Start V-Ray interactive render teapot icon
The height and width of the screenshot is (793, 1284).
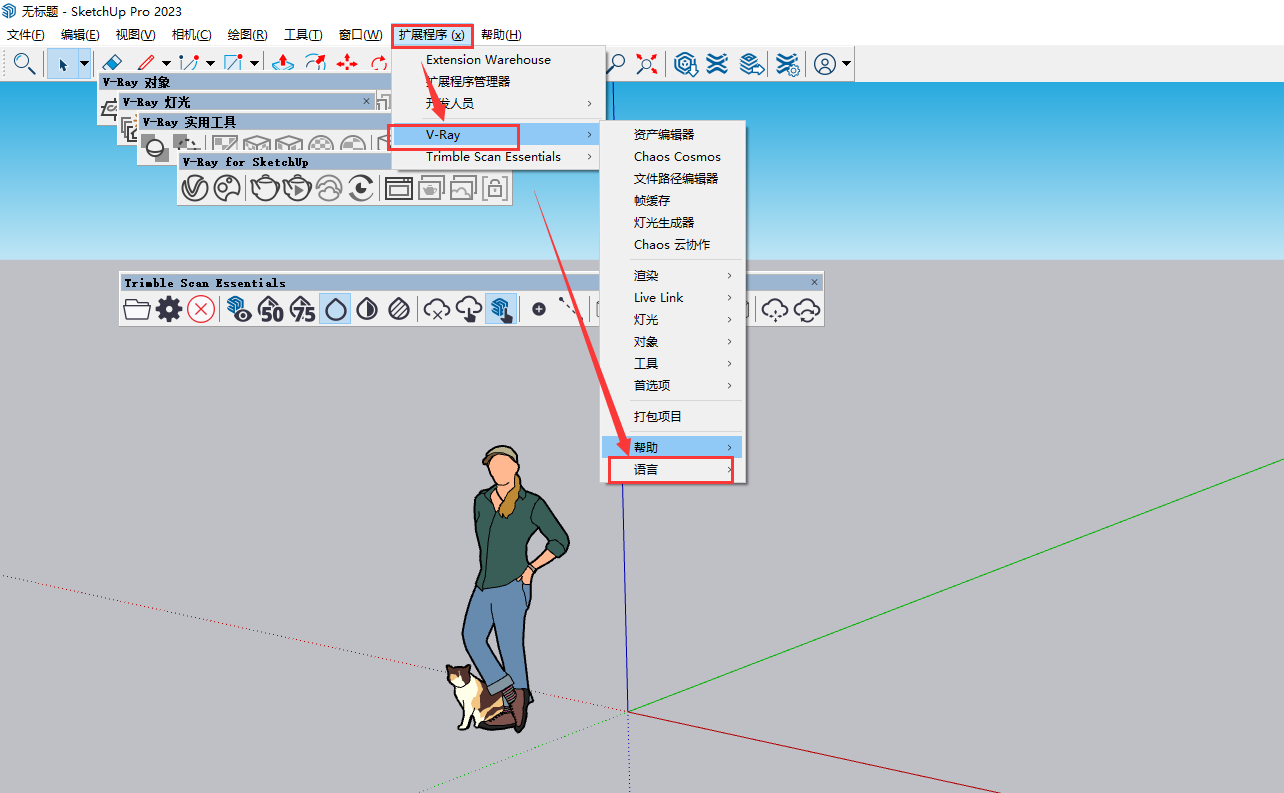click(297, 187)
